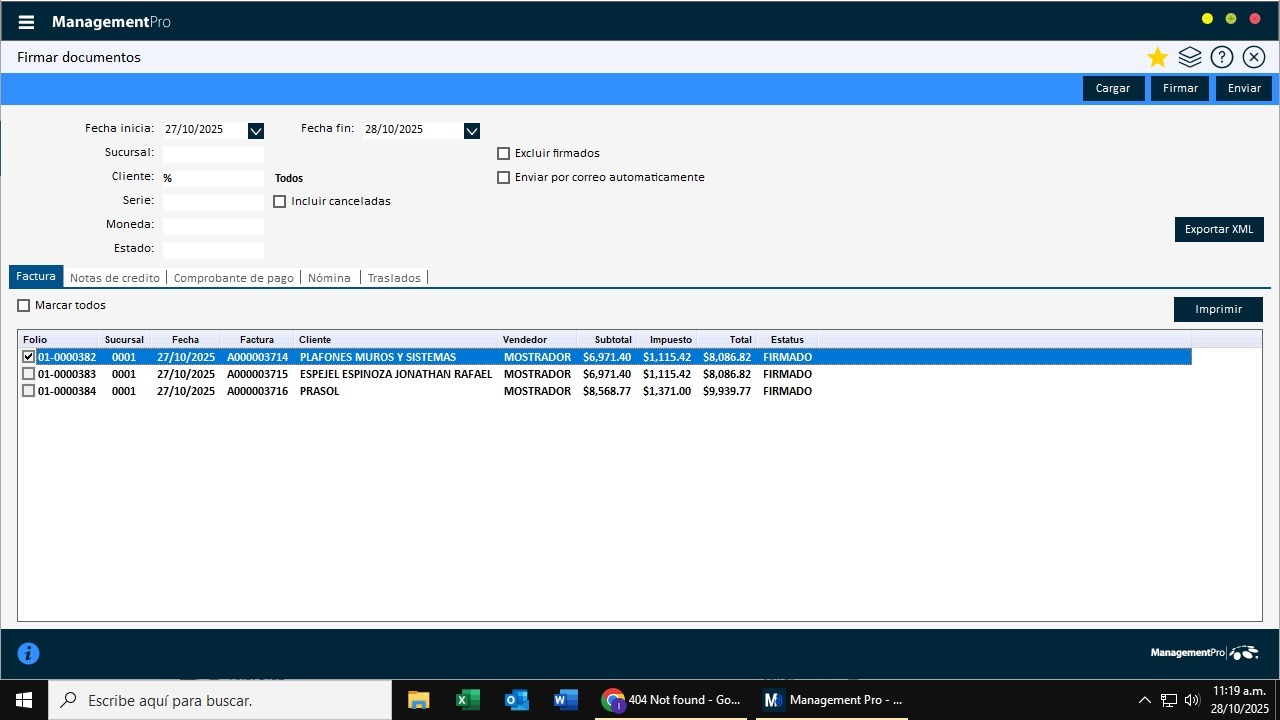
Task: Click into the Sucursal input field
Action: (x=213, y=155)
